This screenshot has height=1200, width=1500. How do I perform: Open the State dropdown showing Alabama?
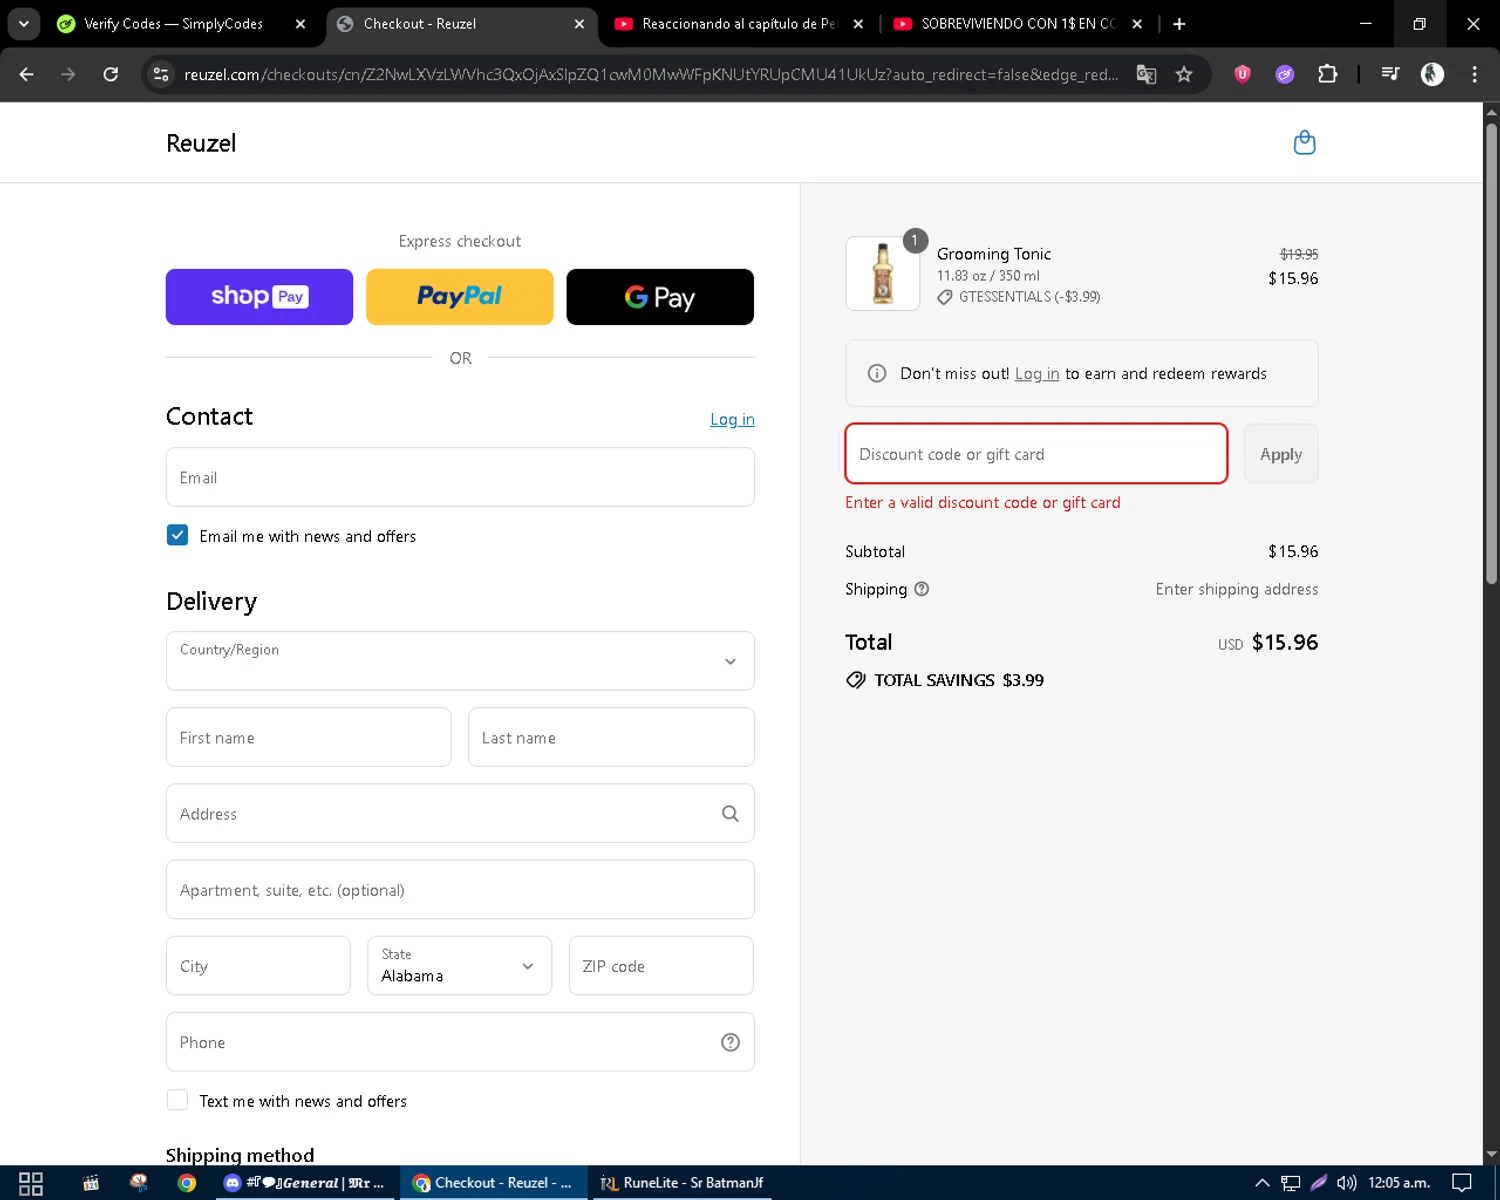pyautogui.click(x=460, y=966)
